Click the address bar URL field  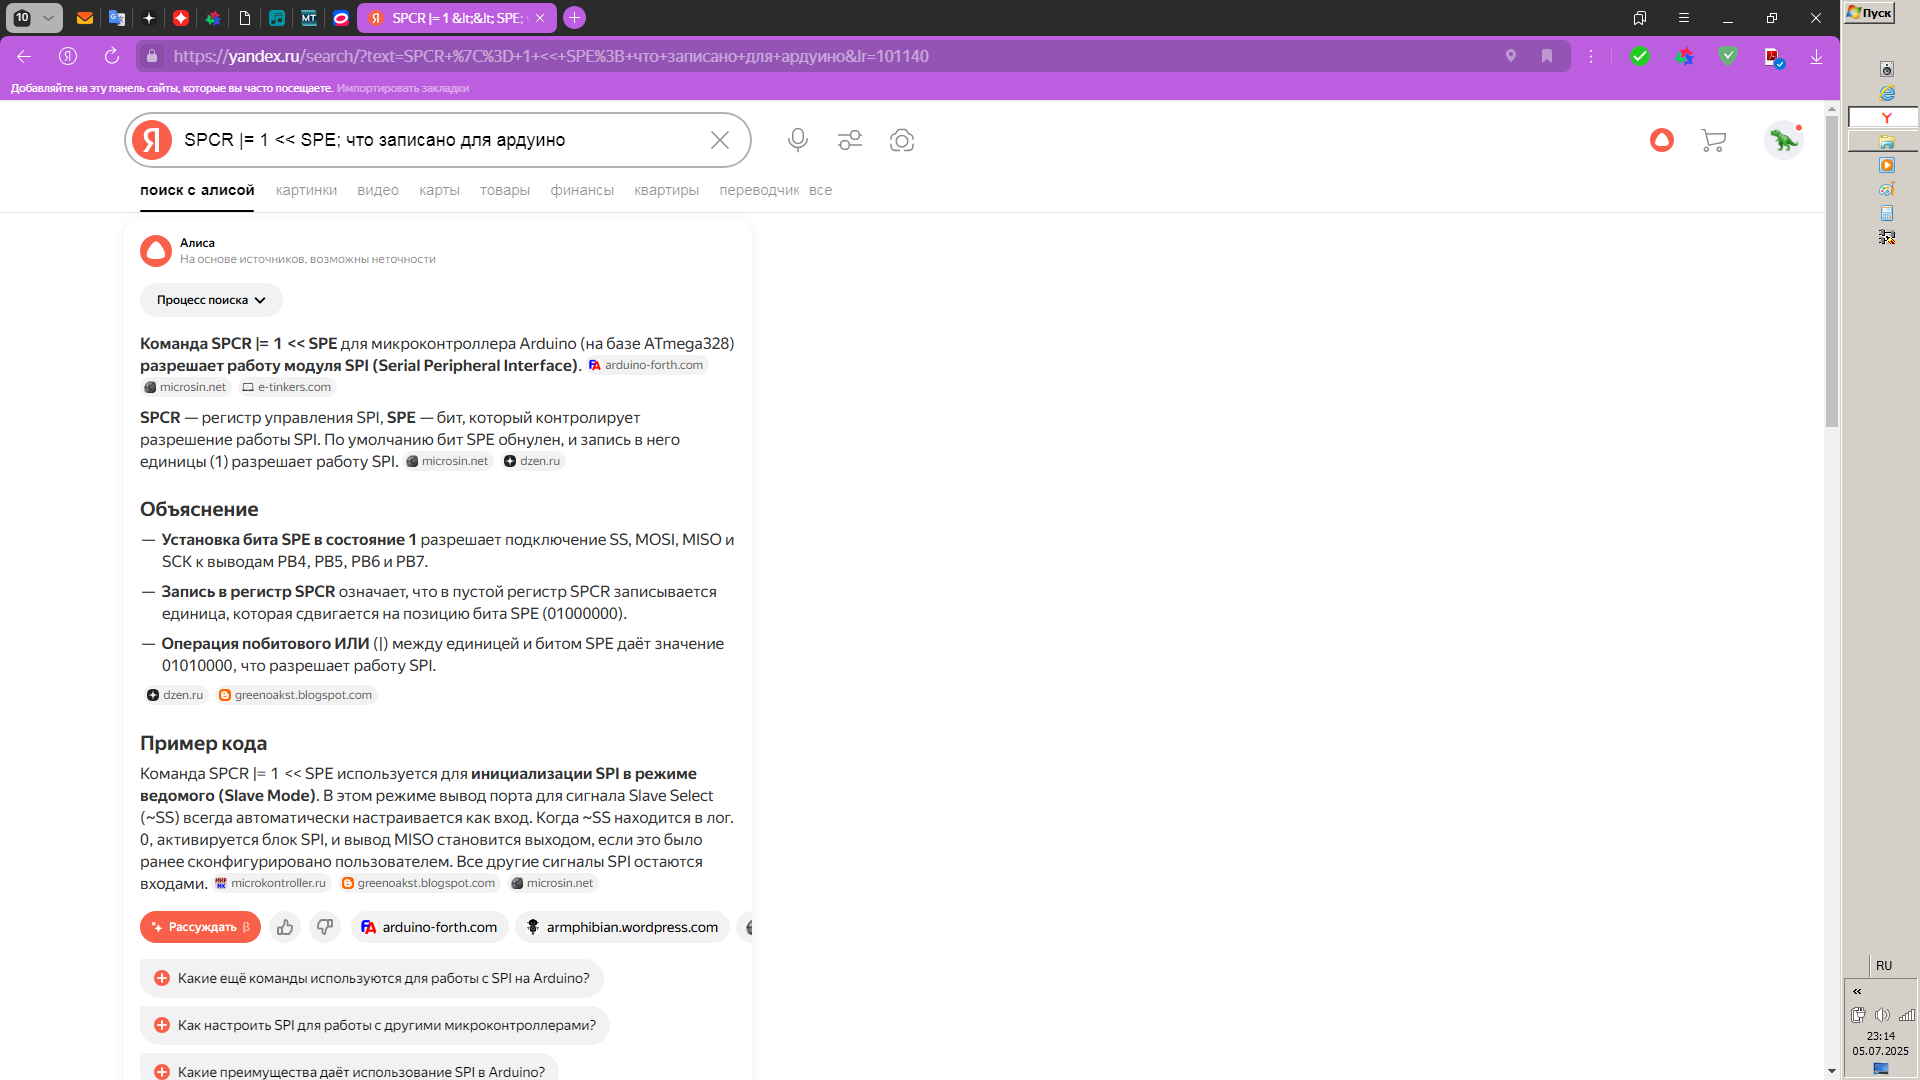click(x=830, y=56)
